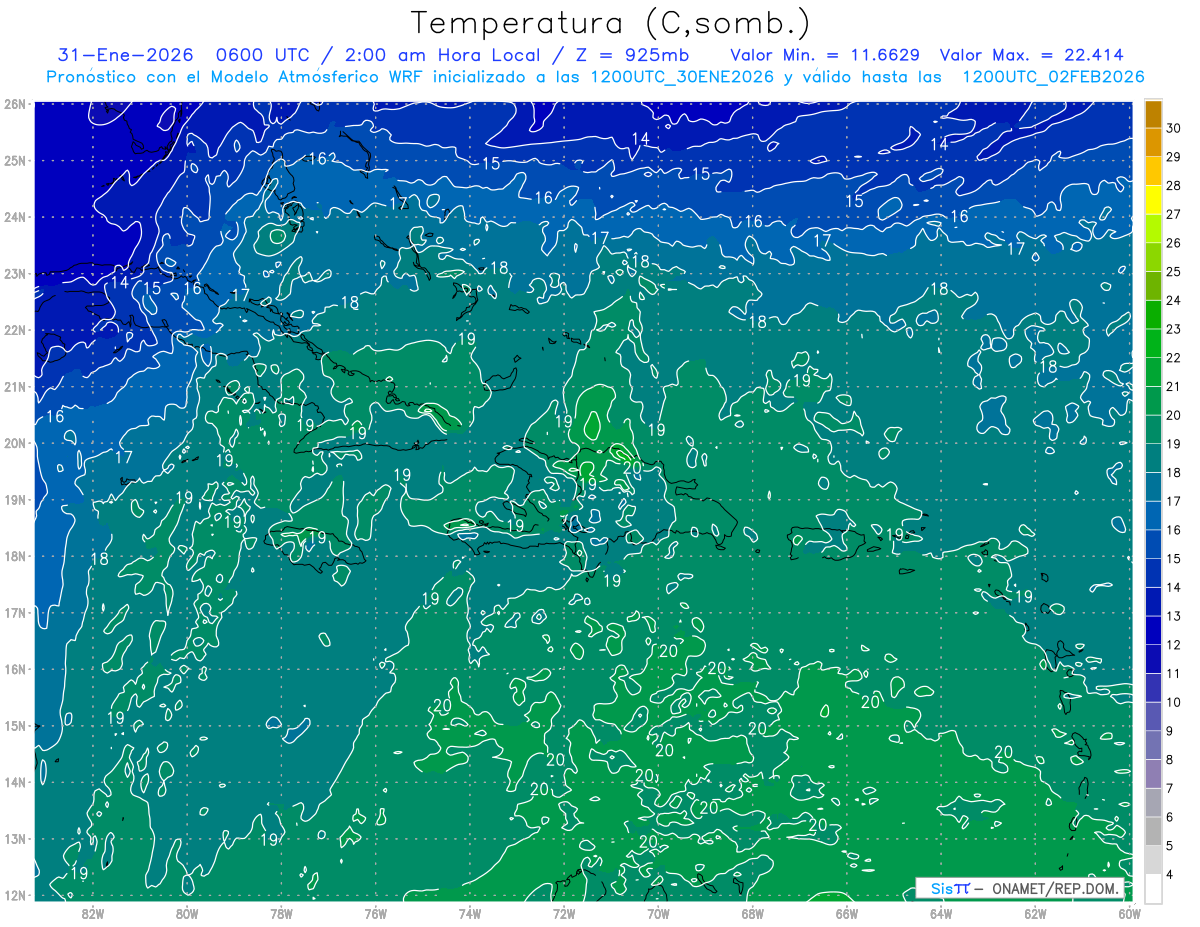The image size is (1200, 927).
Task: Click the 'ONAMET/REP.DOM.' credit text
Action: coord(1055,888)
